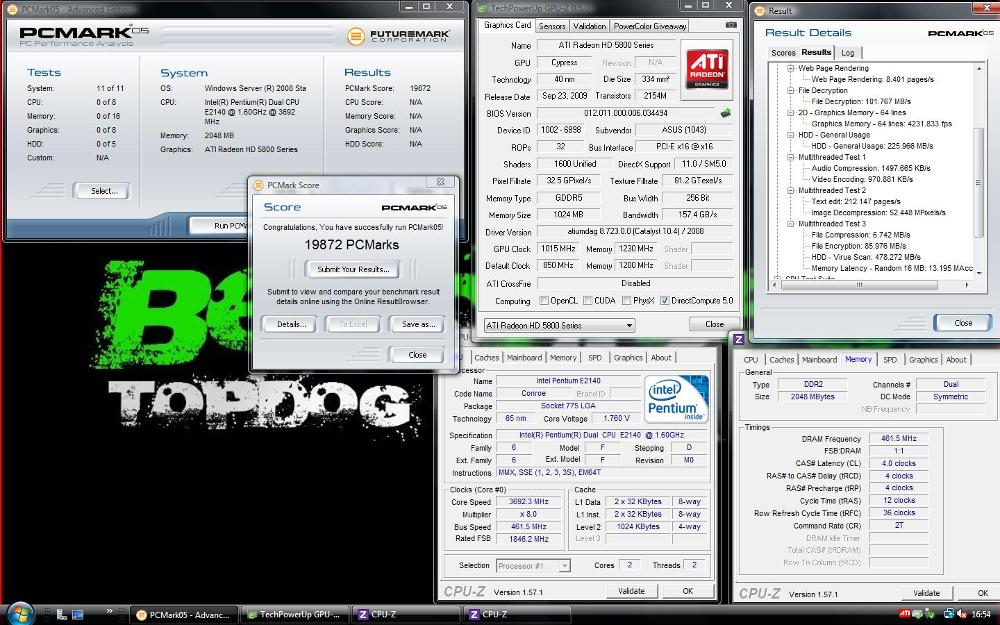
Task: Click the Details button in Score dialog
Action: pyautogui.click(x=291, y=324)
